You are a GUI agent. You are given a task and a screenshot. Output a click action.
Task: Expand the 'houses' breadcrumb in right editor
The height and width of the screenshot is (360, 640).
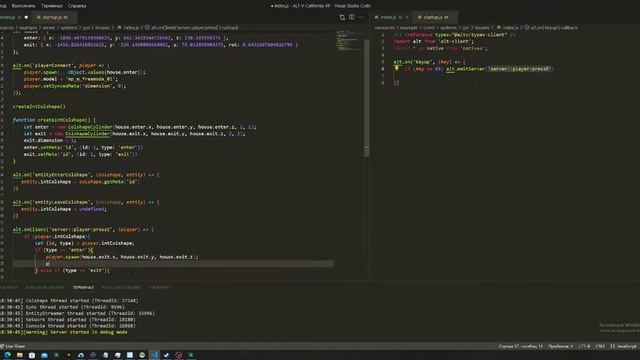pyautogui.click(x=482, y=28)
